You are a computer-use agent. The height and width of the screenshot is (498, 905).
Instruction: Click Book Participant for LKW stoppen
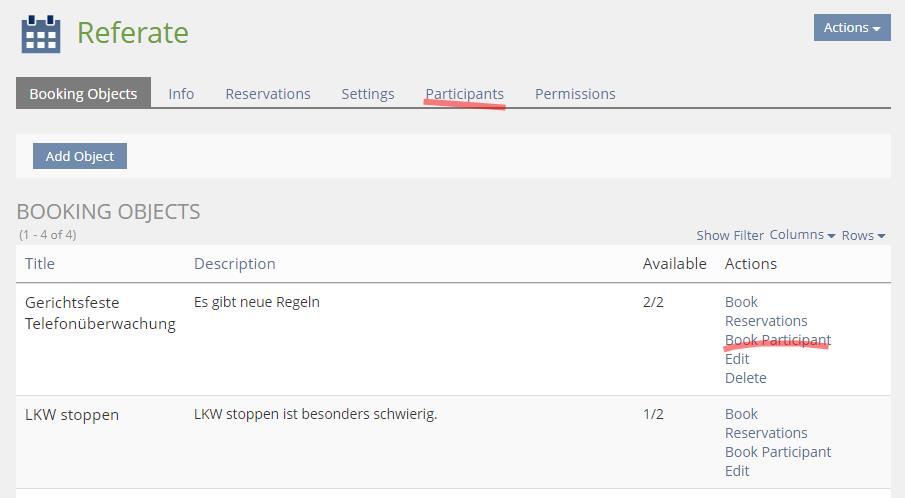point(778,452)
